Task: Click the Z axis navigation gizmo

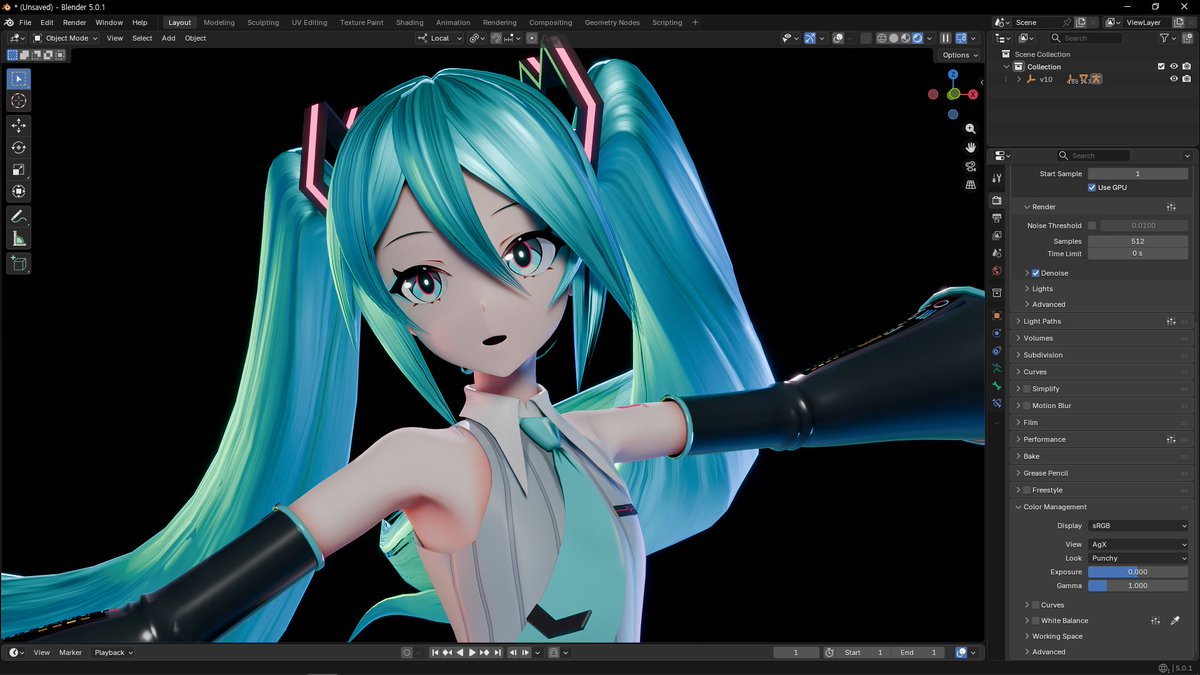Action: [953, 75]
